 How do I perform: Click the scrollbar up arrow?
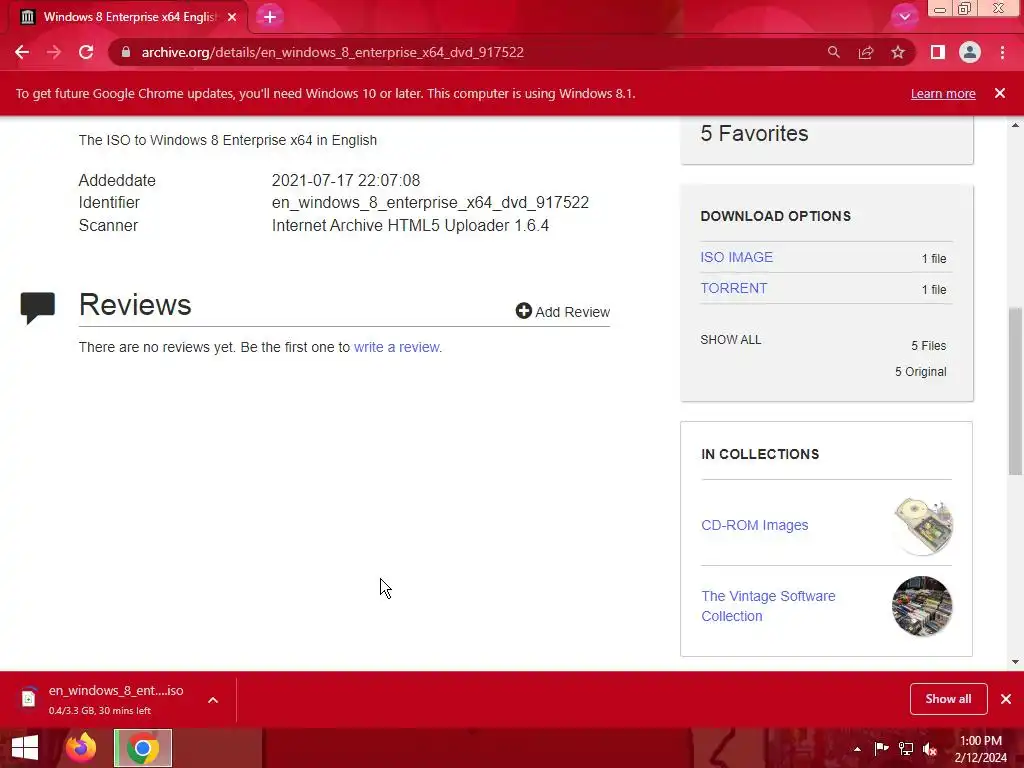1015,125
